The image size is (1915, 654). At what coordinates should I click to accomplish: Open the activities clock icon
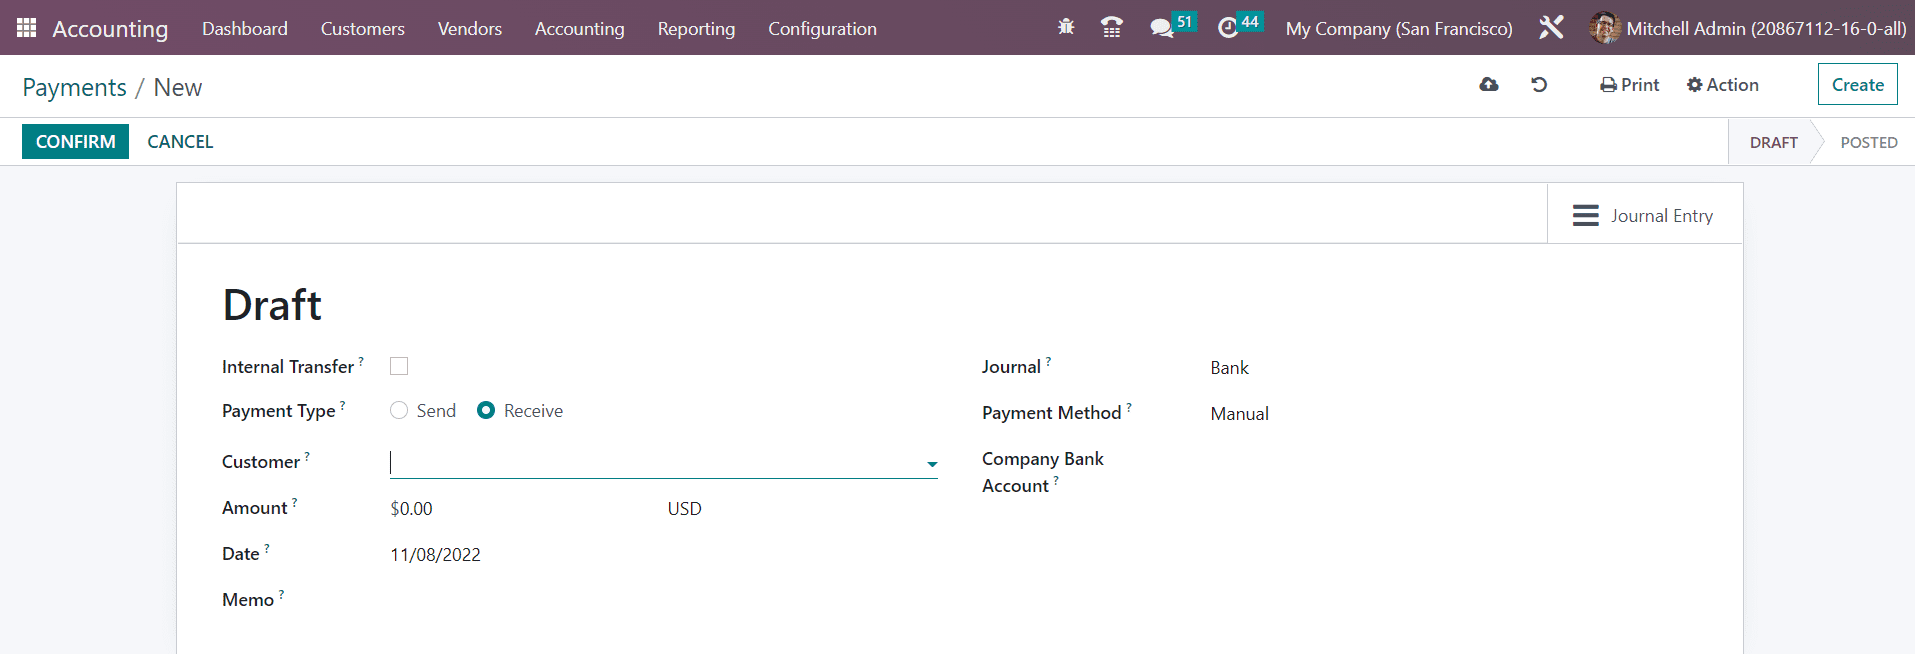pos(1228,28)
